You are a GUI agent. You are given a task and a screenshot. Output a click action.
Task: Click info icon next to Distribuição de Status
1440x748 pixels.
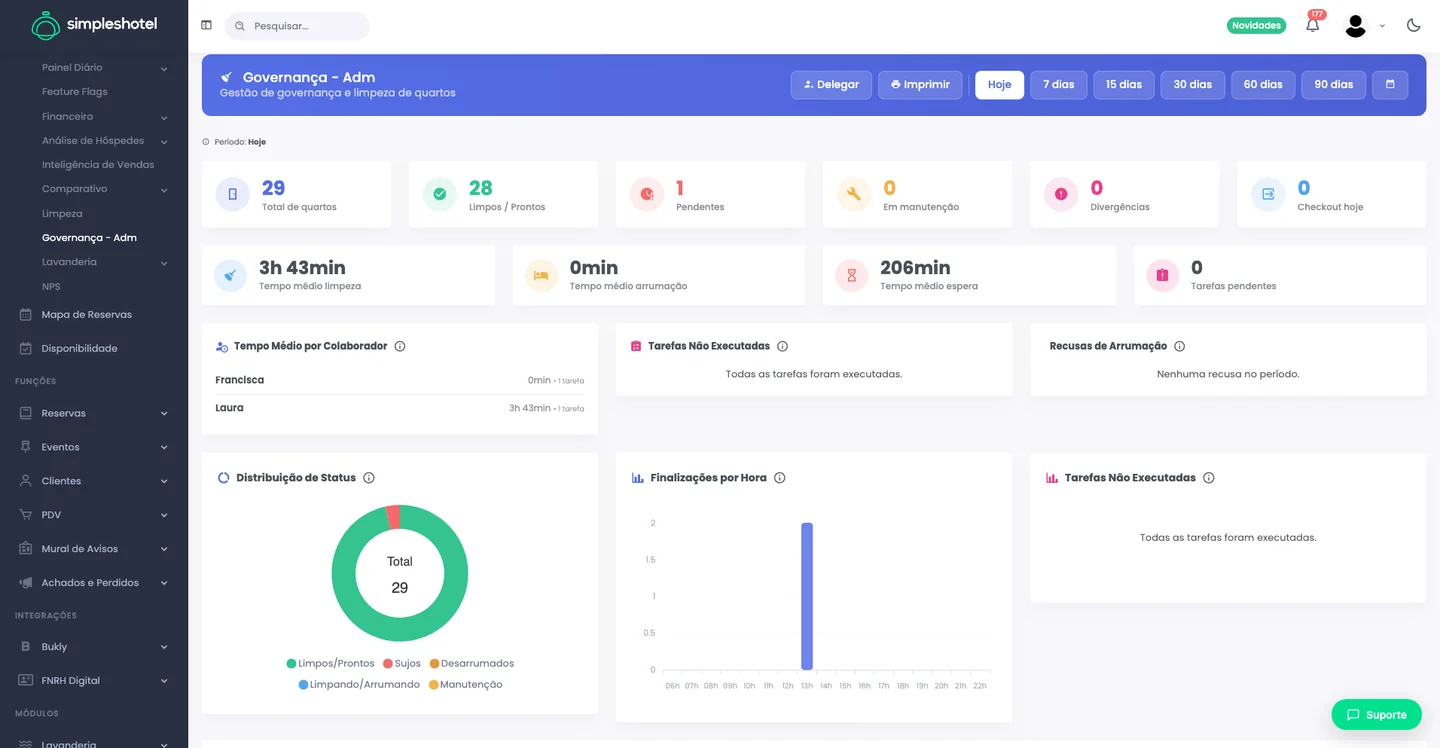point(369,478)
